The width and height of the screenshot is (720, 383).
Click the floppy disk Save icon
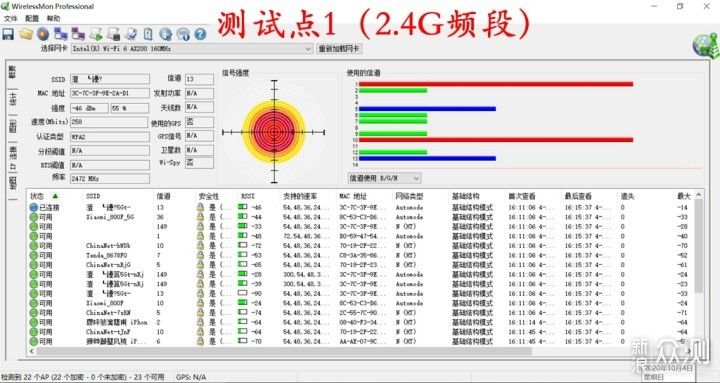[8, 34]
